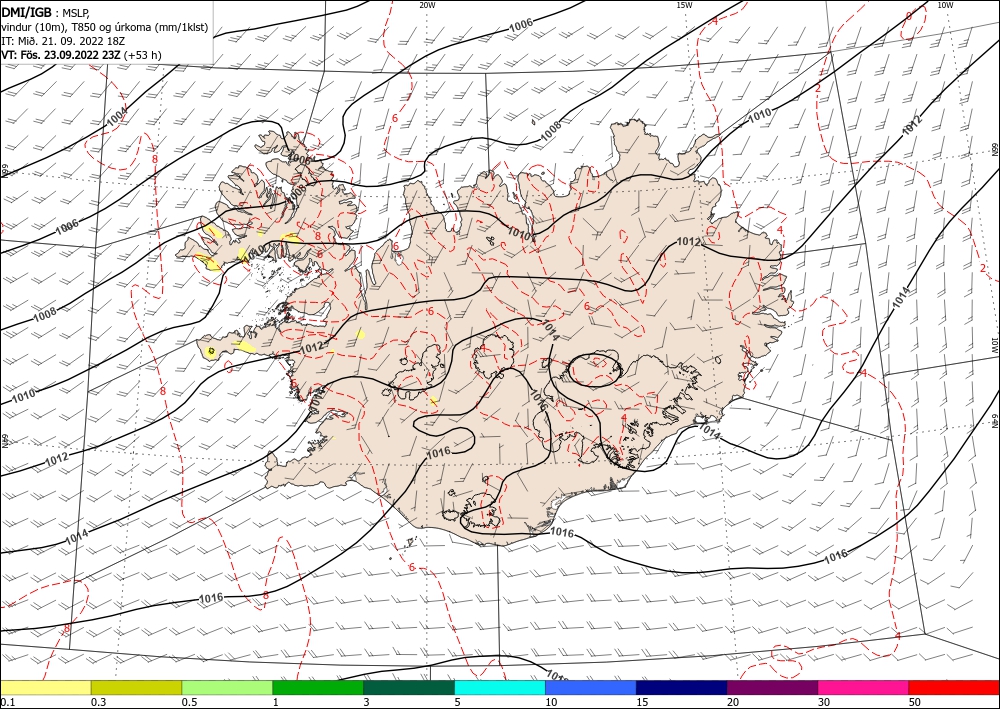This screenshot has width=1000, height=709.
Task: Select the green 1–3 precipitation legend color
Action: pyautogui.click(x=318, y=687)
